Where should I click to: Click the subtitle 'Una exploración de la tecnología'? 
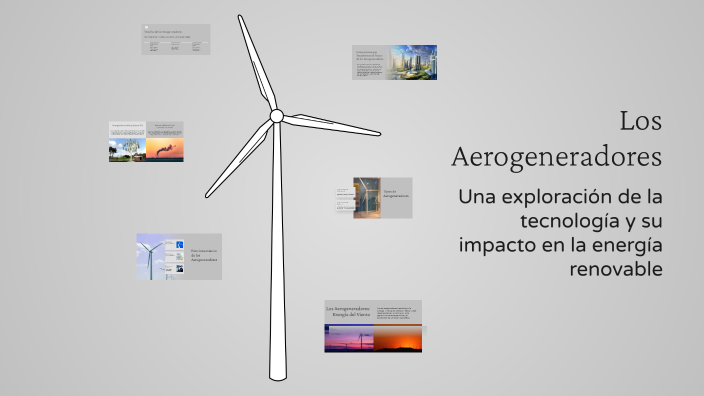(x=560, y=209)
